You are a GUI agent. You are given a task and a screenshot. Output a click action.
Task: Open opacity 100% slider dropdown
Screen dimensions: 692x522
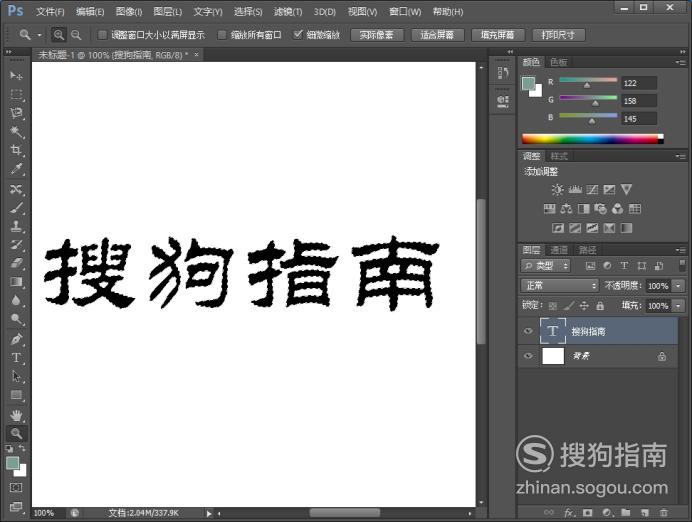pyautogui.click(x=679, y=286)
